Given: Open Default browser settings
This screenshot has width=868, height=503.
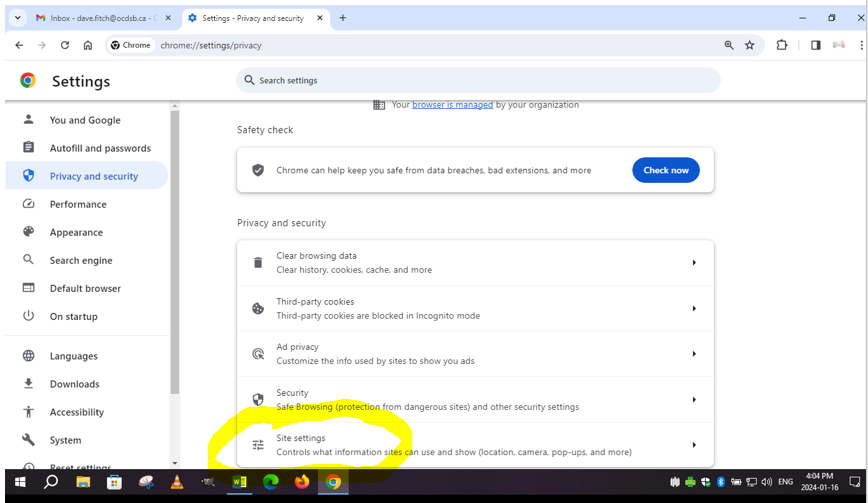Looking at the screenshot, I should (86, 288).
